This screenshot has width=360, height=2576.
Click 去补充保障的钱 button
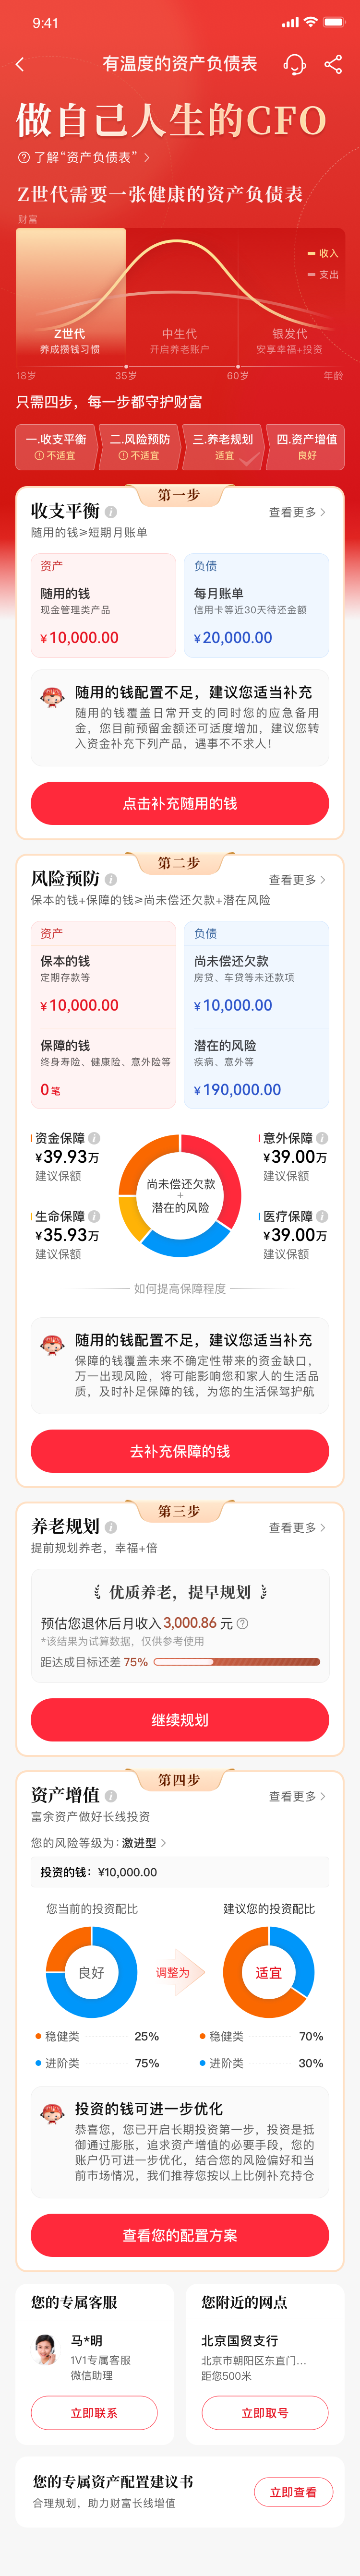coord(180,1451)
